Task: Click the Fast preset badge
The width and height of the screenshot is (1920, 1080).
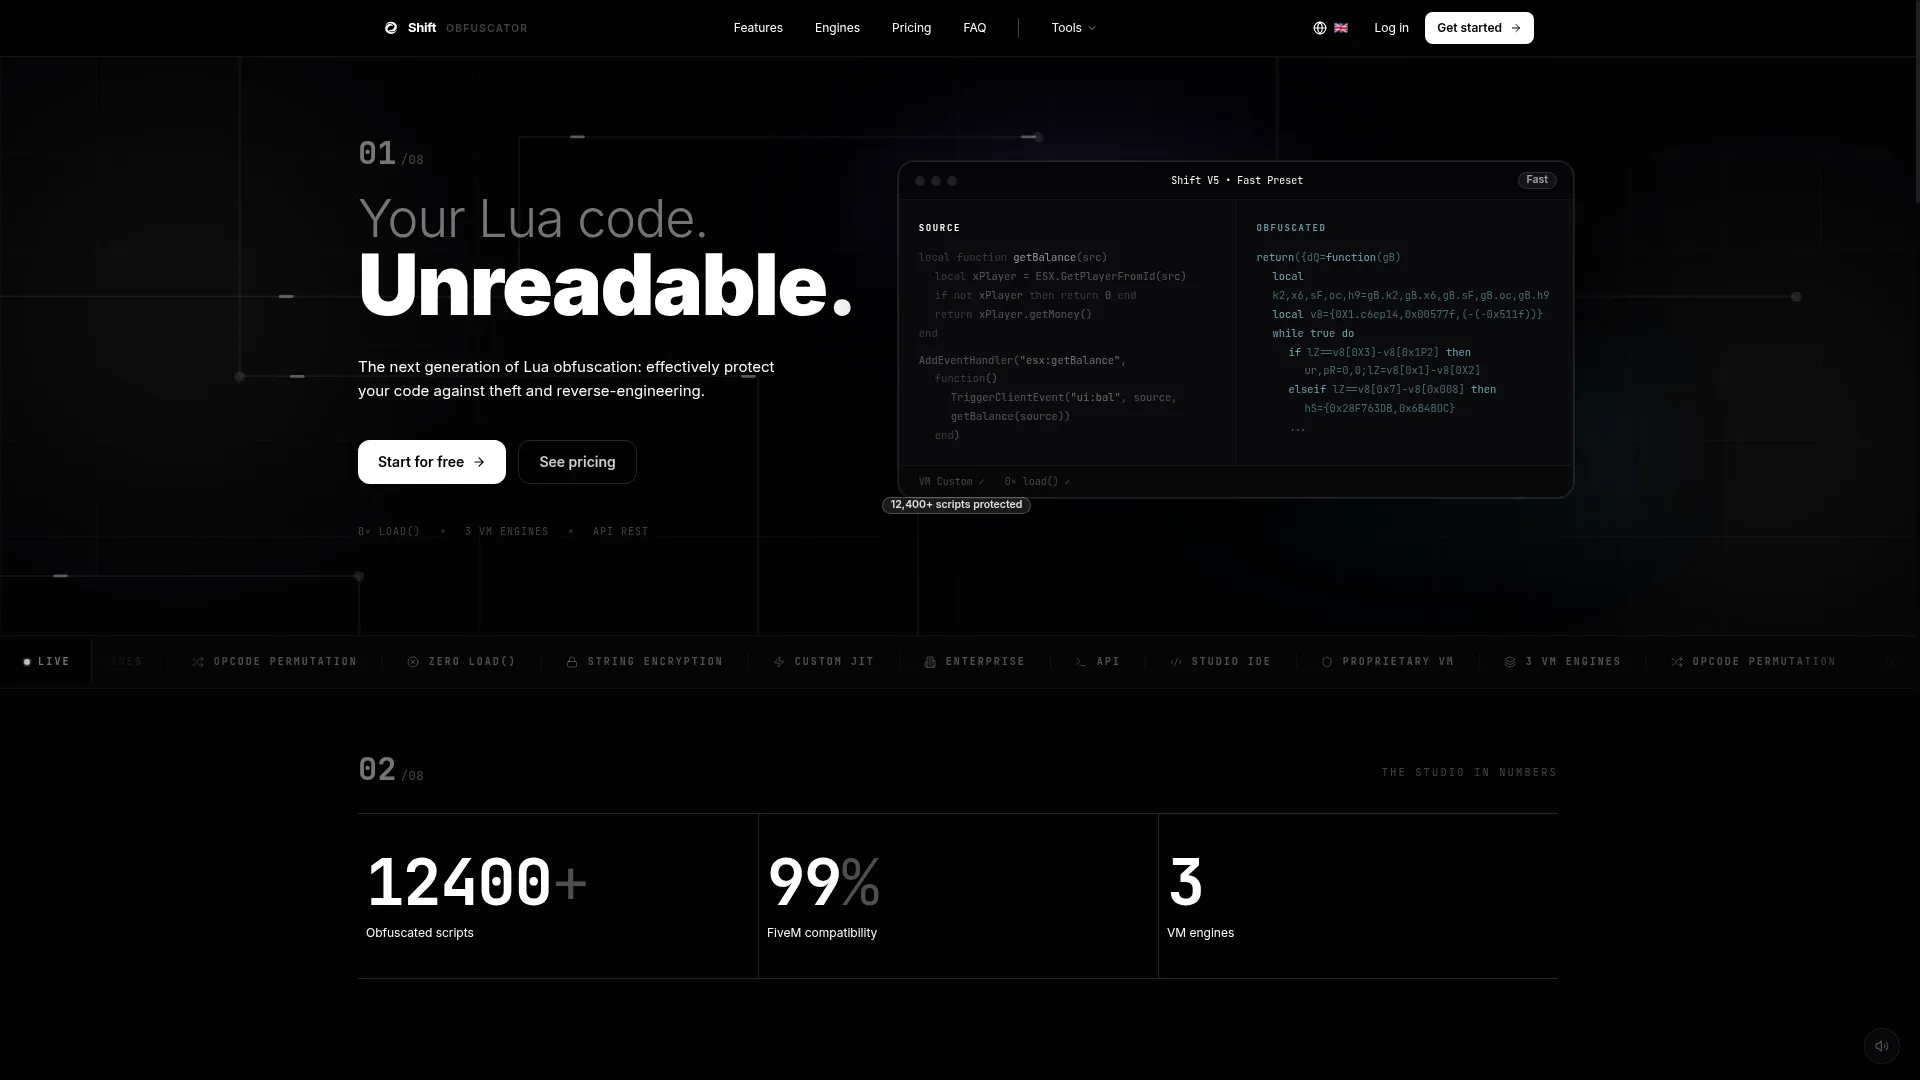Action: click(x=1537, y=180)
